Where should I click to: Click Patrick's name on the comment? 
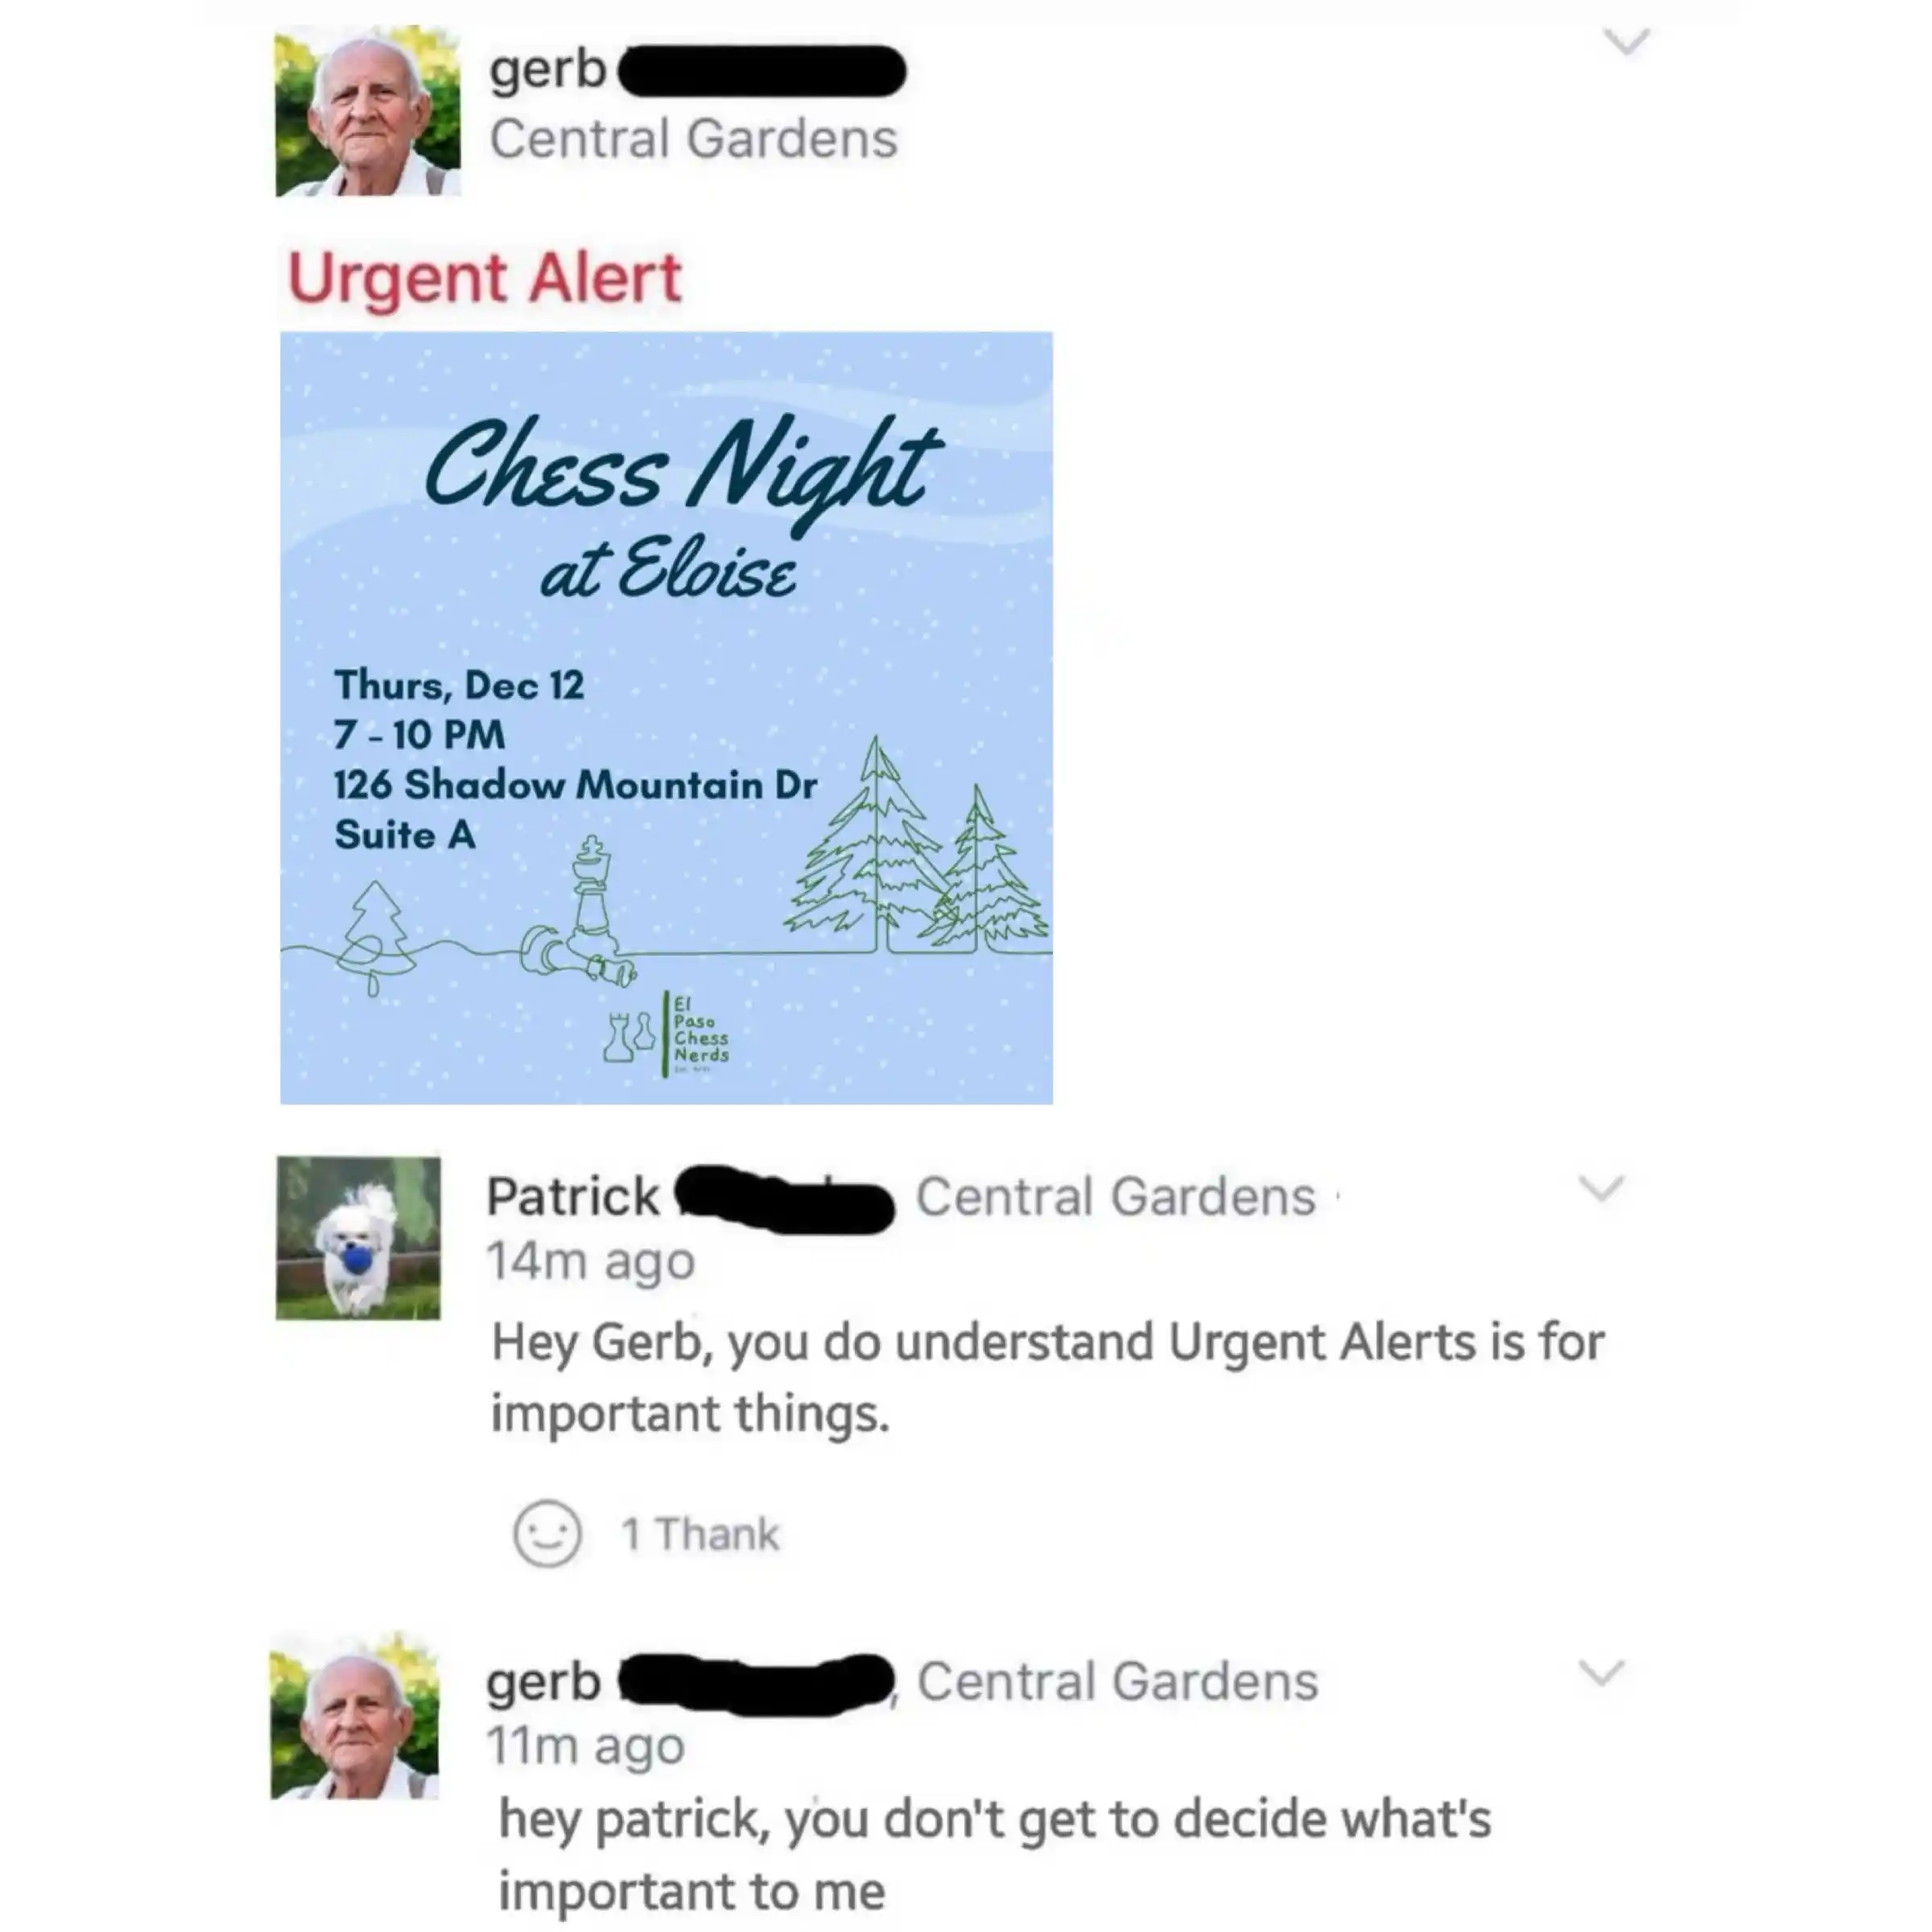(x=572, y=1196)
